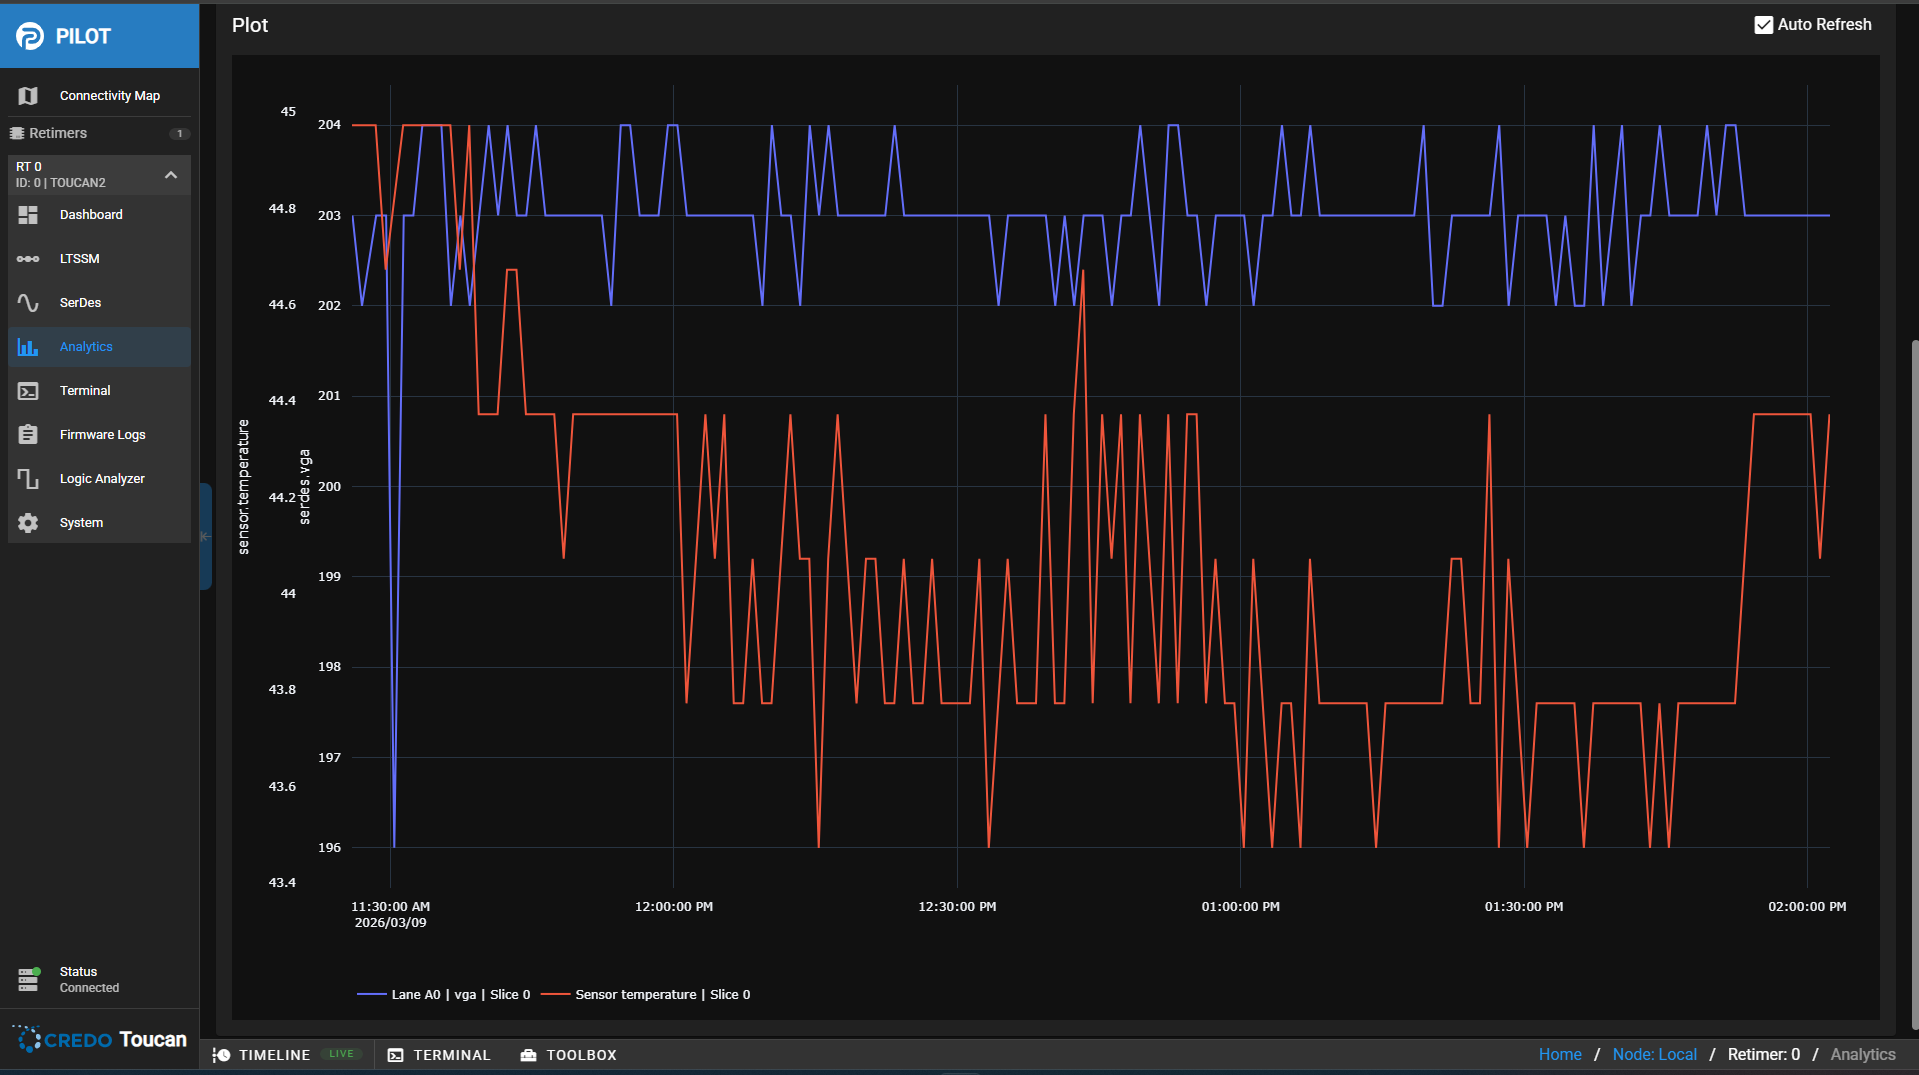Image resolution: width=1919 pixels, height=1075 pixels.
Task: Open the Dashboard grid icon
Action: click(x=28, y=215)
